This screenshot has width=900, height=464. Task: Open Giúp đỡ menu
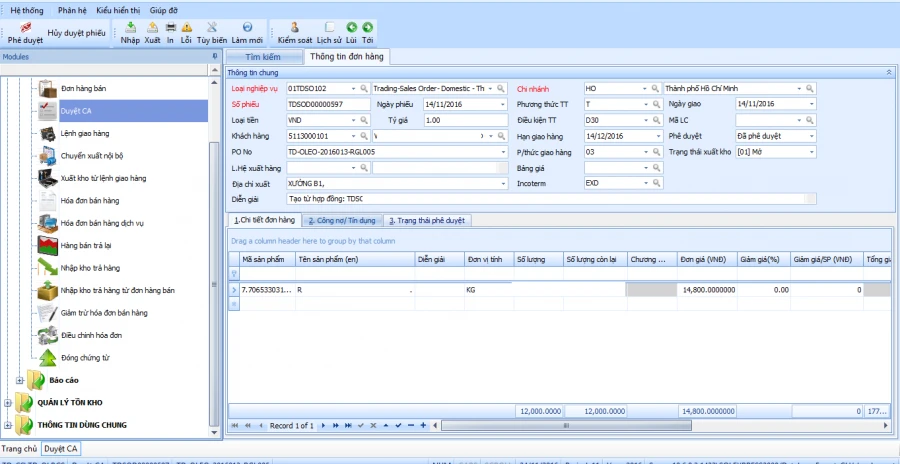pyautogui.click(x=164, y=10)
